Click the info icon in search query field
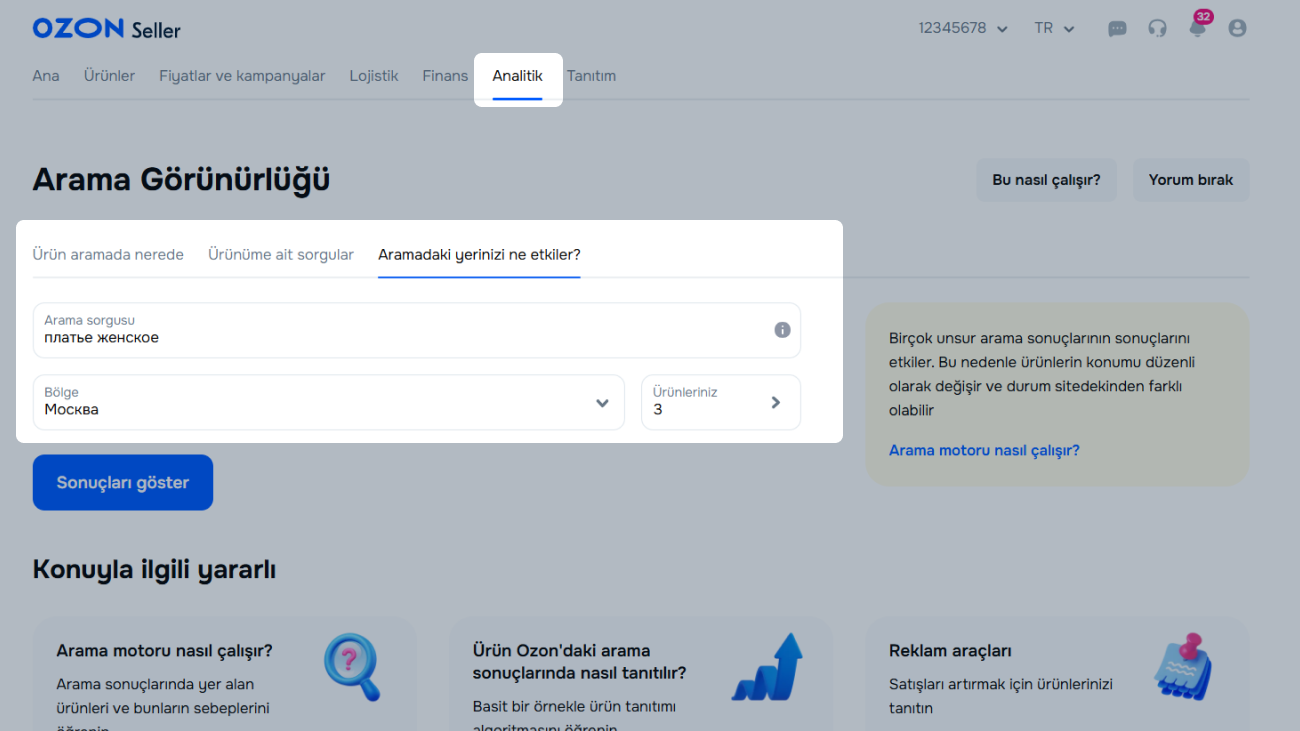The width and height of the screenshot is (1300, 731). (782, 330)
